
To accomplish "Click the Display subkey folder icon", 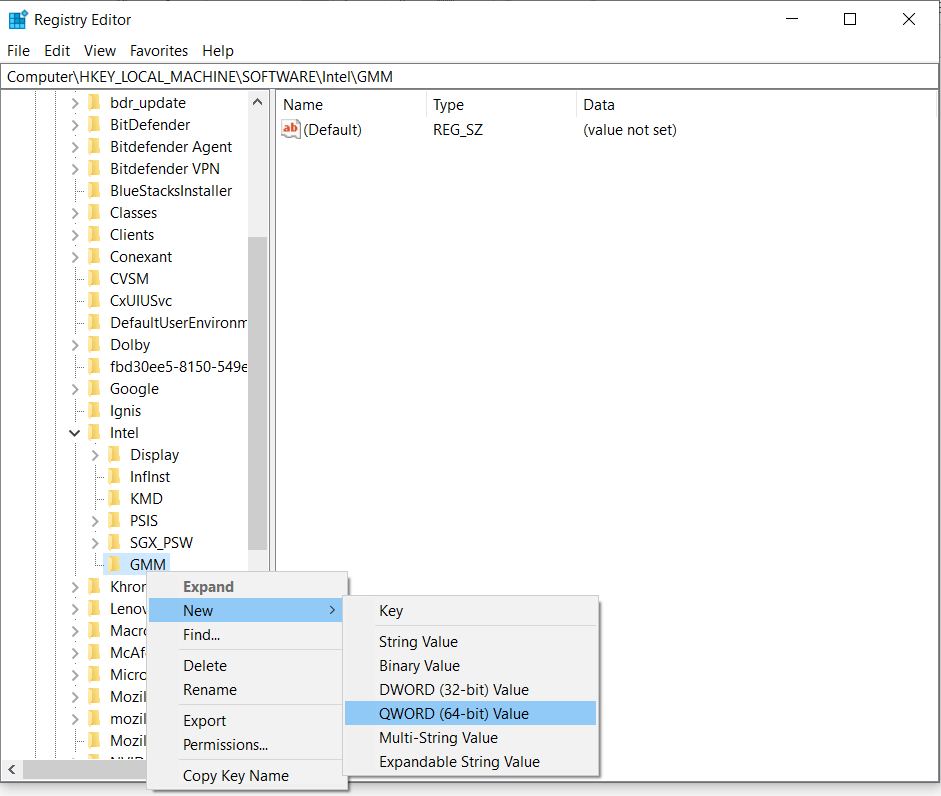I will (x=115, y=454).
